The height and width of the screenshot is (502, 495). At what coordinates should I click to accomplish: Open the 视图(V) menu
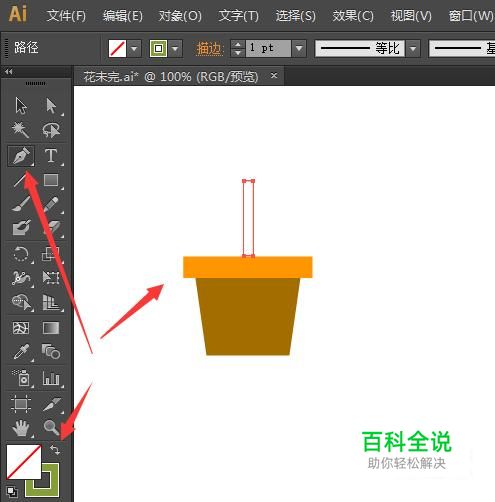click(411, 15)
